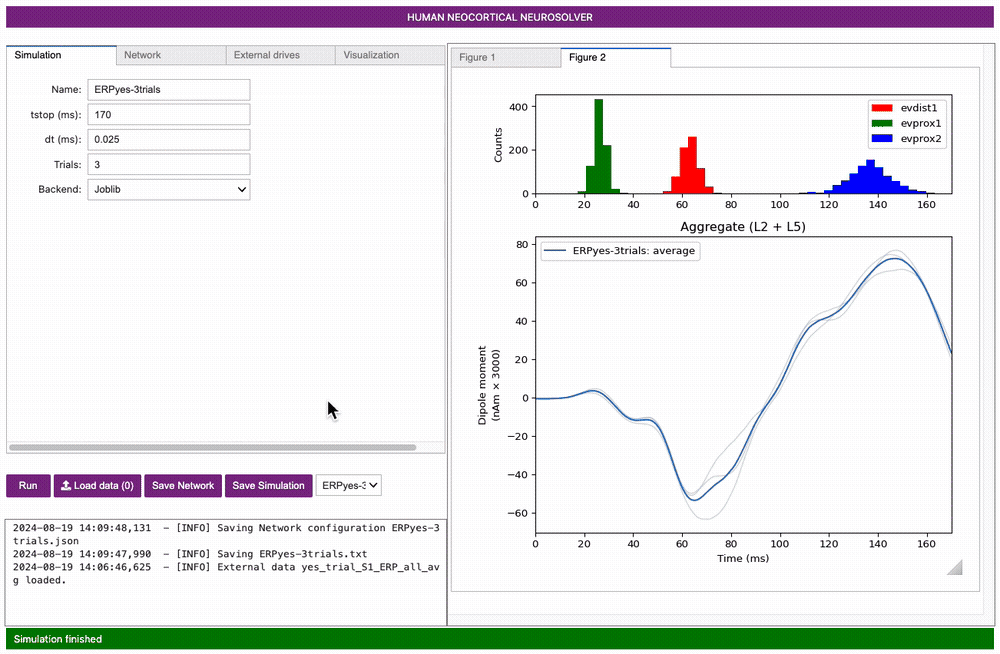
Task: Click the green evprox1 legend swatch
Action: 882,122
